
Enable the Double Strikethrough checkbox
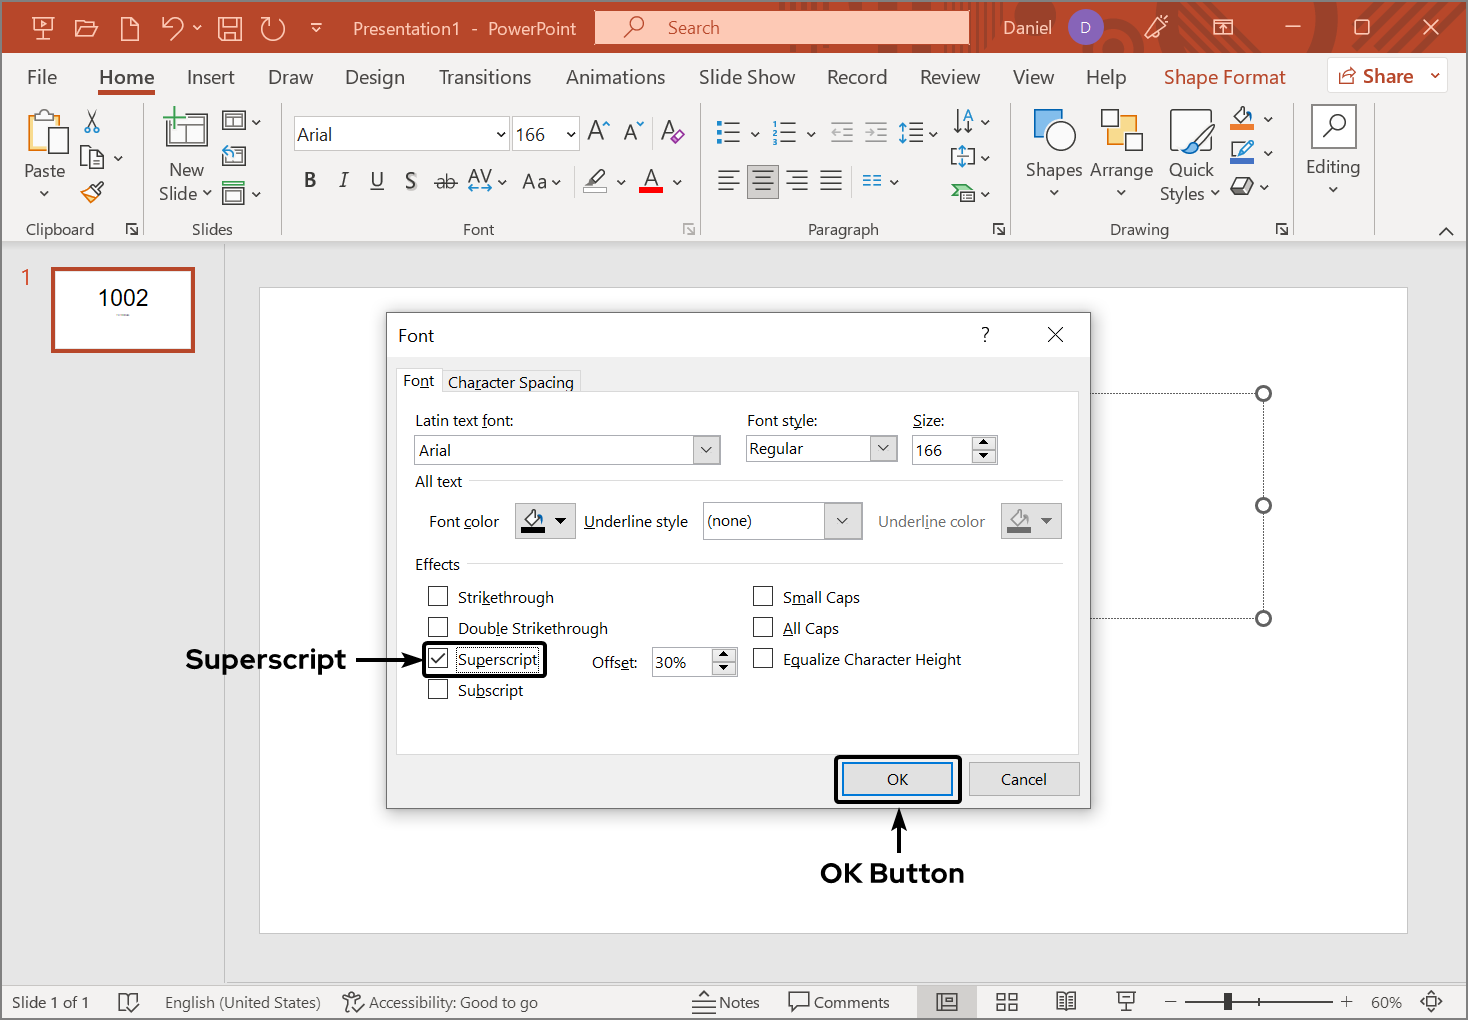click(437, 627)
